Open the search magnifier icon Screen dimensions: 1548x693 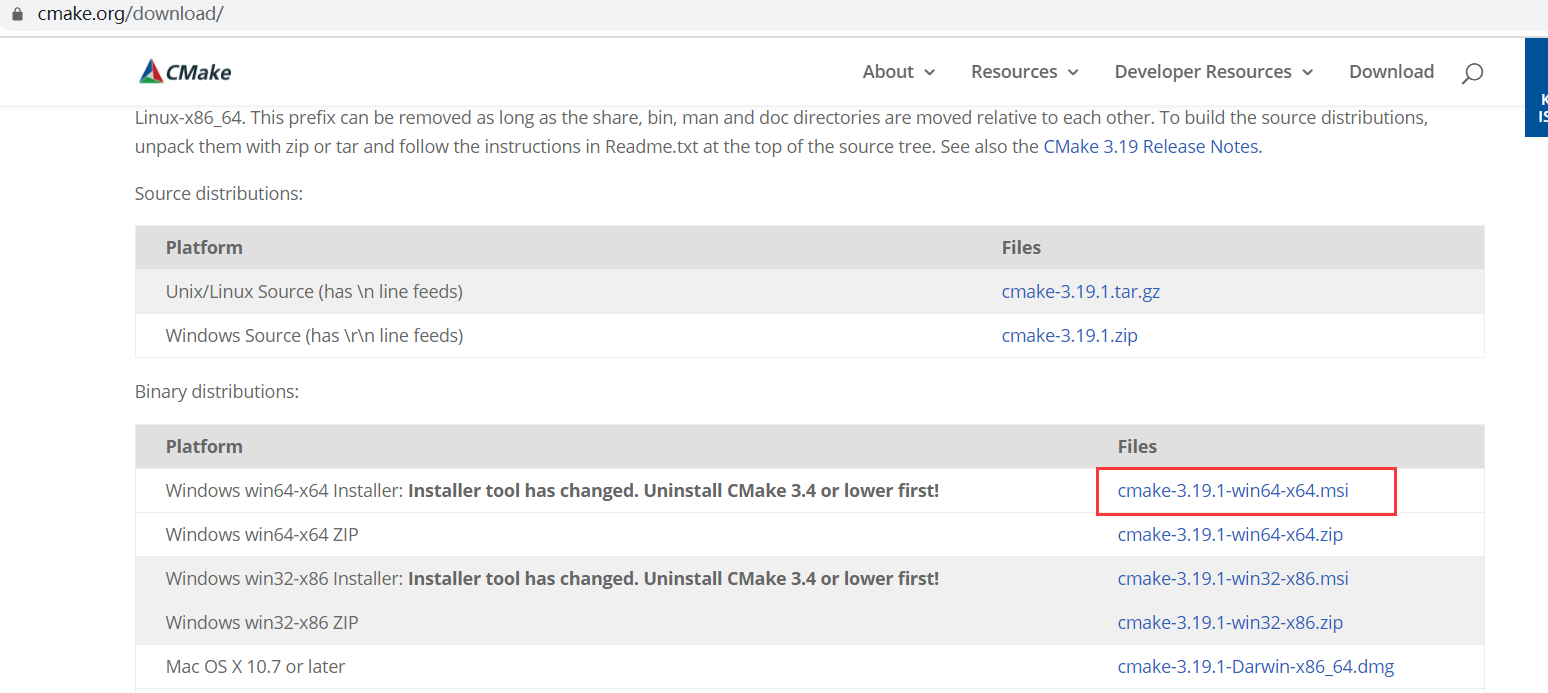(x=1472, y=73)
